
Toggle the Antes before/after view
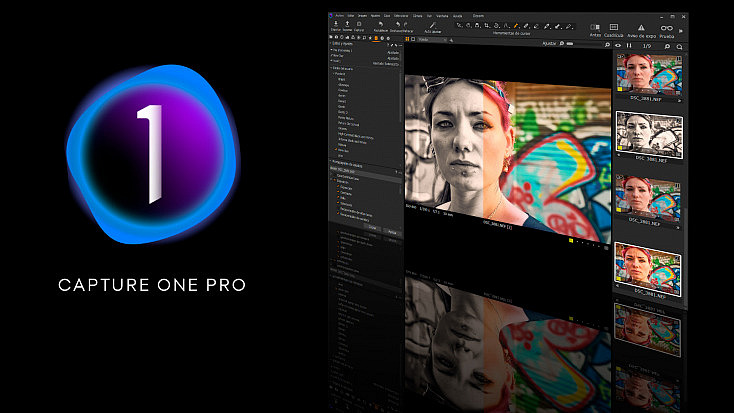click(x=595, y=28)
